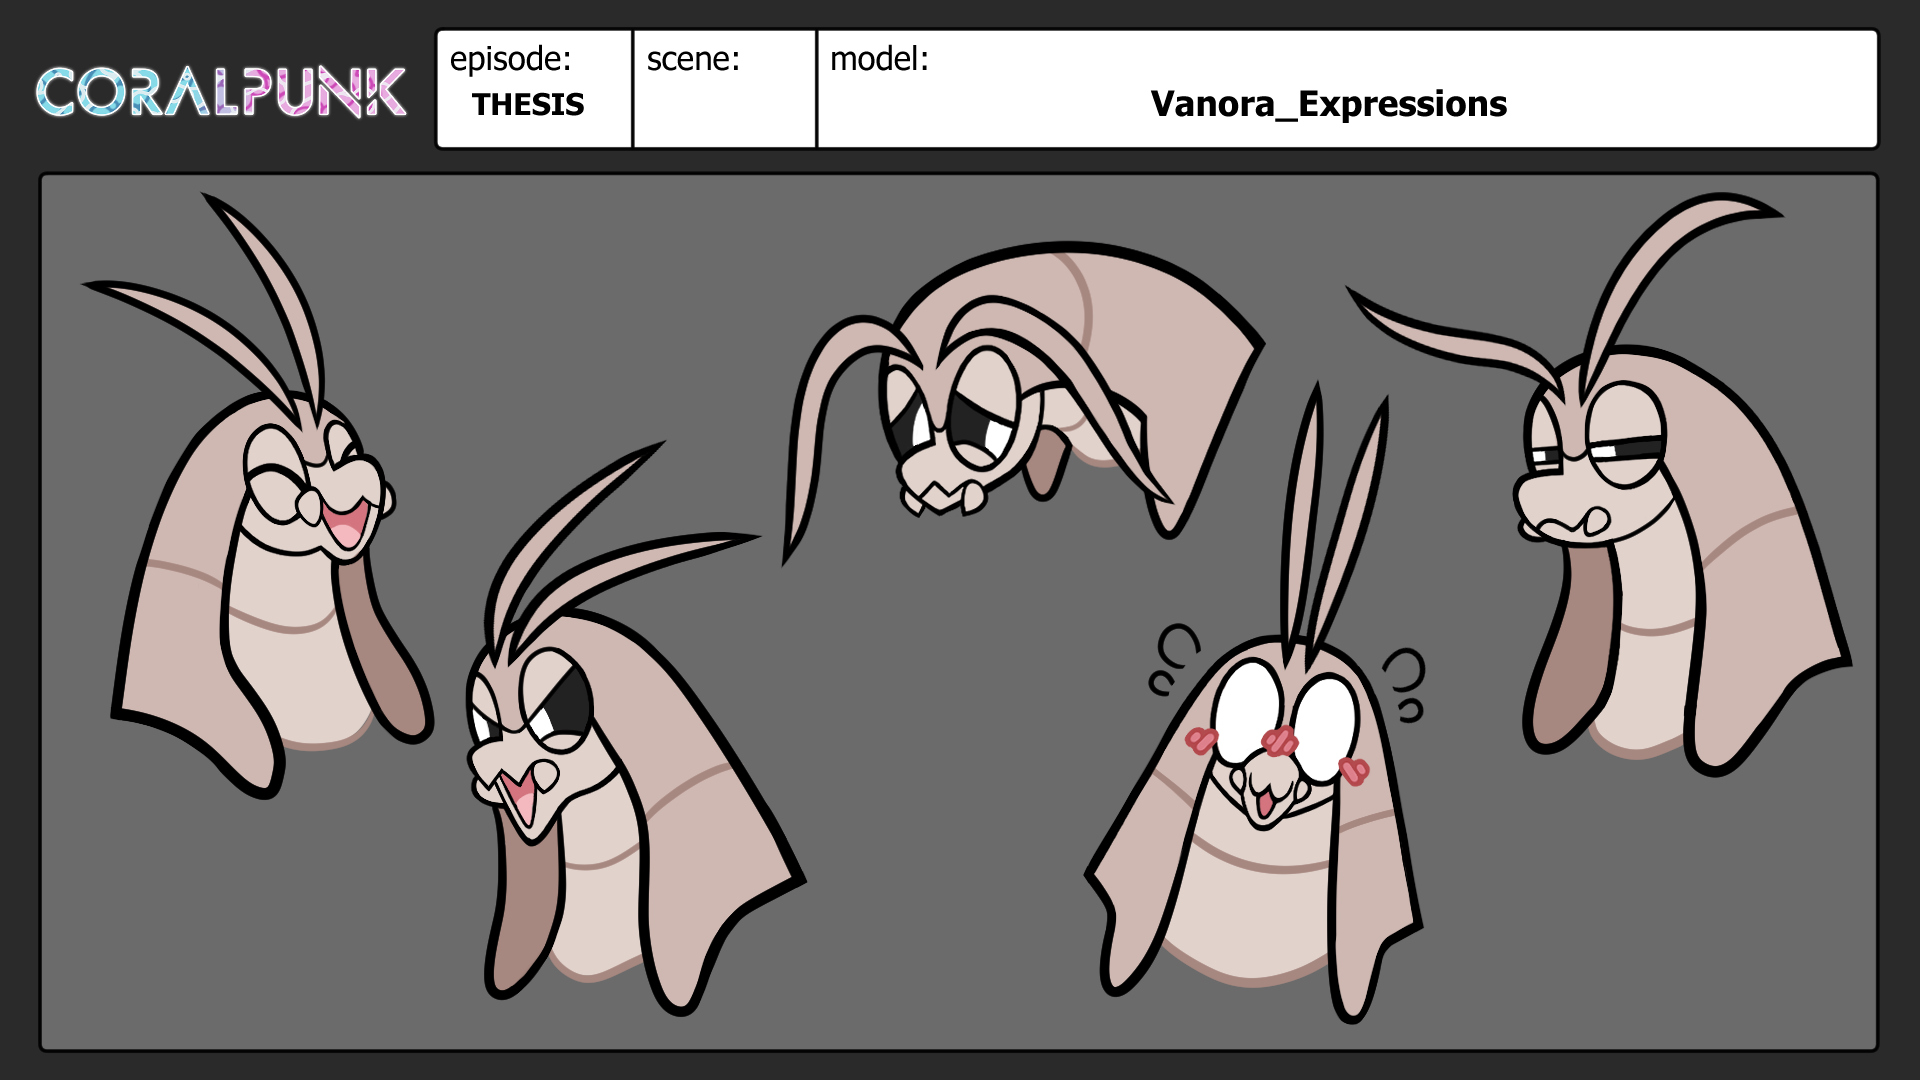Click the black eye of angry Vanora

[566, 705]
